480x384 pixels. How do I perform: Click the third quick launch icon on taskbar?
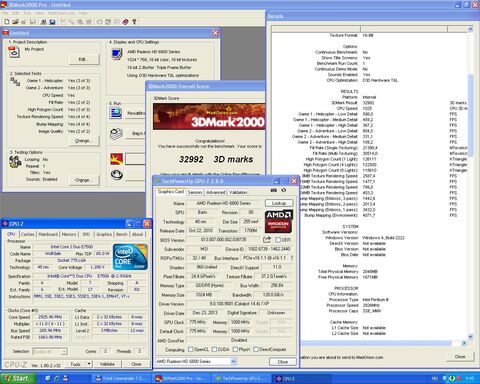click(x=65, y=378)
